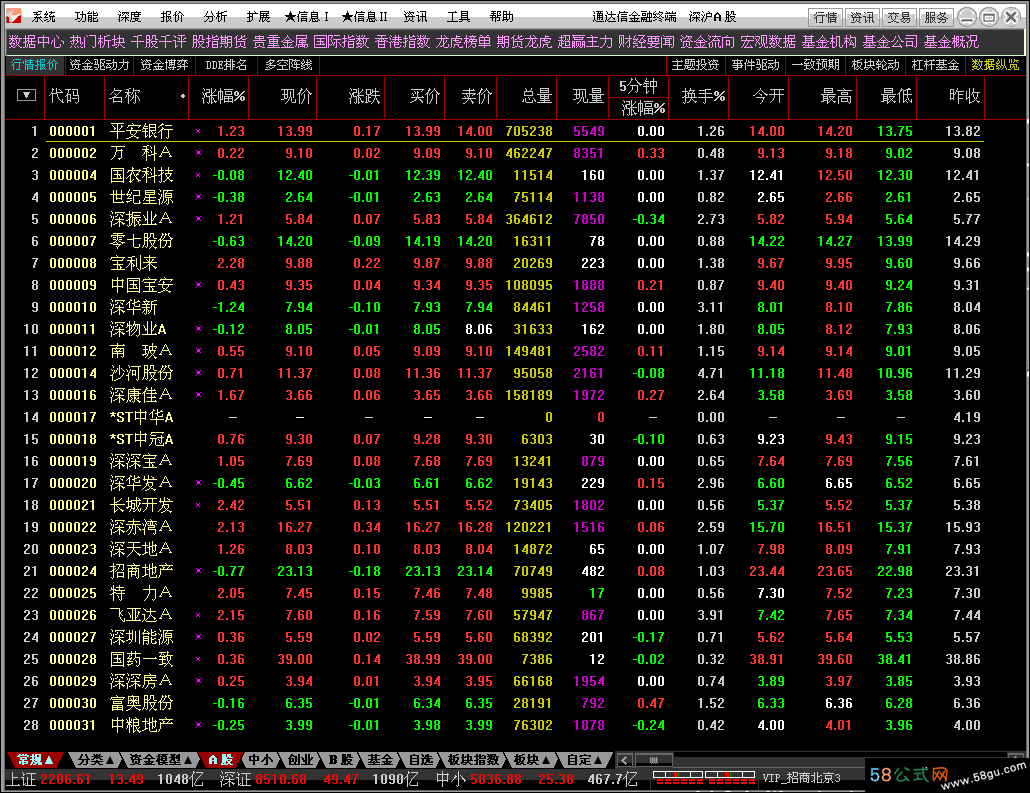This screenshot has width=1030, height=793.
Task: Open the 功能 menu
Action: point(86,16)
